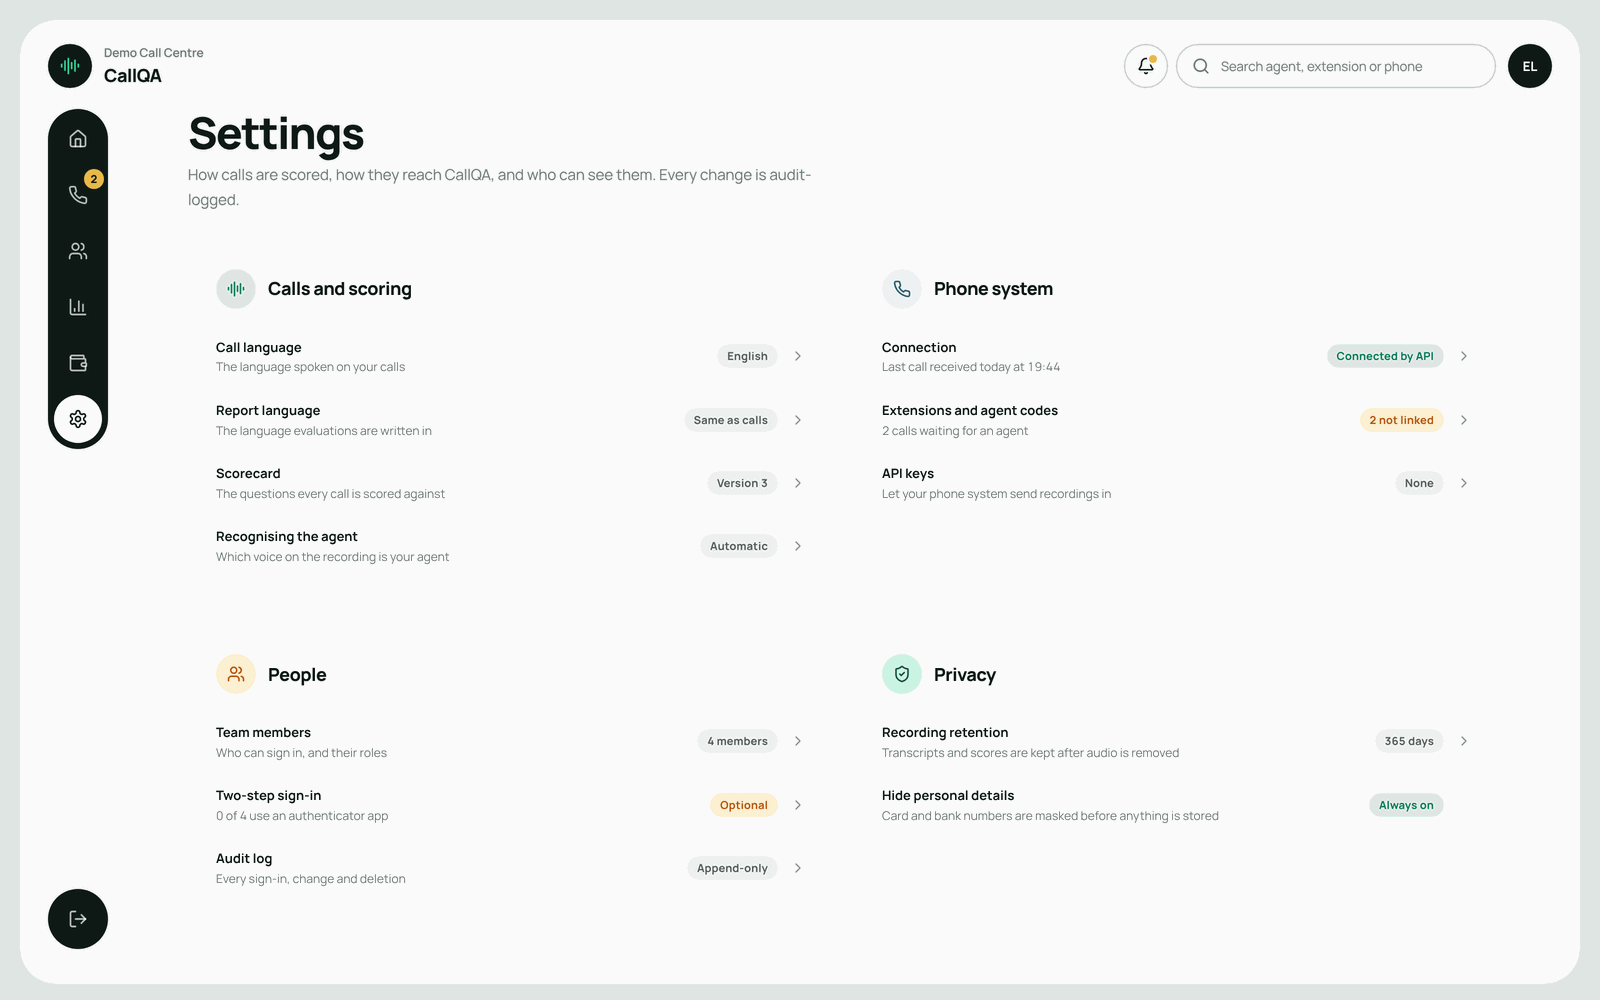The image size is (1600, 1000).
Task: Open the Audit log chevron
Action: [x=798, y=868]
